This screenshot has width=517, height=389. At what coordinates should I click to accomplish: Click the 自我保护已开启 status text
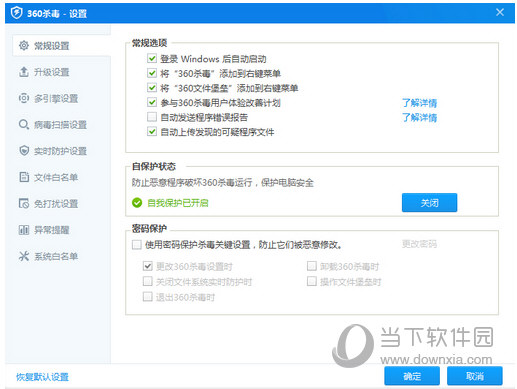tap(178, 203)
